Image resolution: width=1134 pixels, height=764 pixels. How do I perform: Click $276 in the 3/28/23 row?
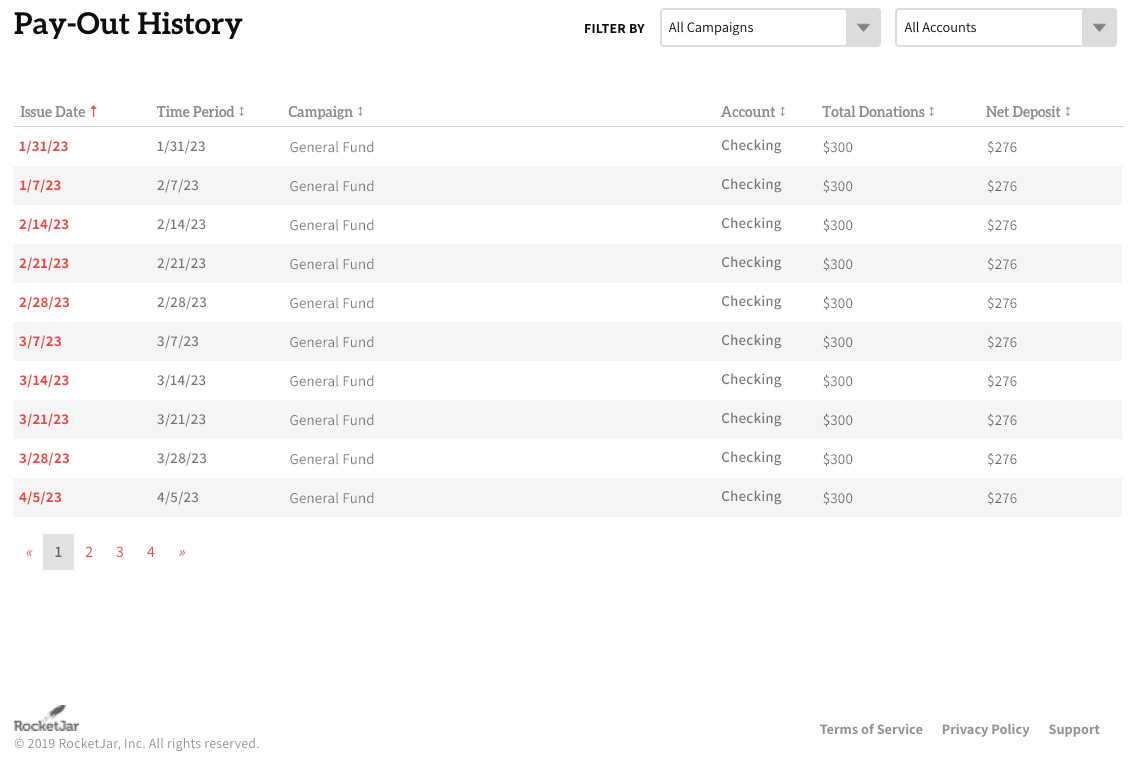[x=1002, y=459]
